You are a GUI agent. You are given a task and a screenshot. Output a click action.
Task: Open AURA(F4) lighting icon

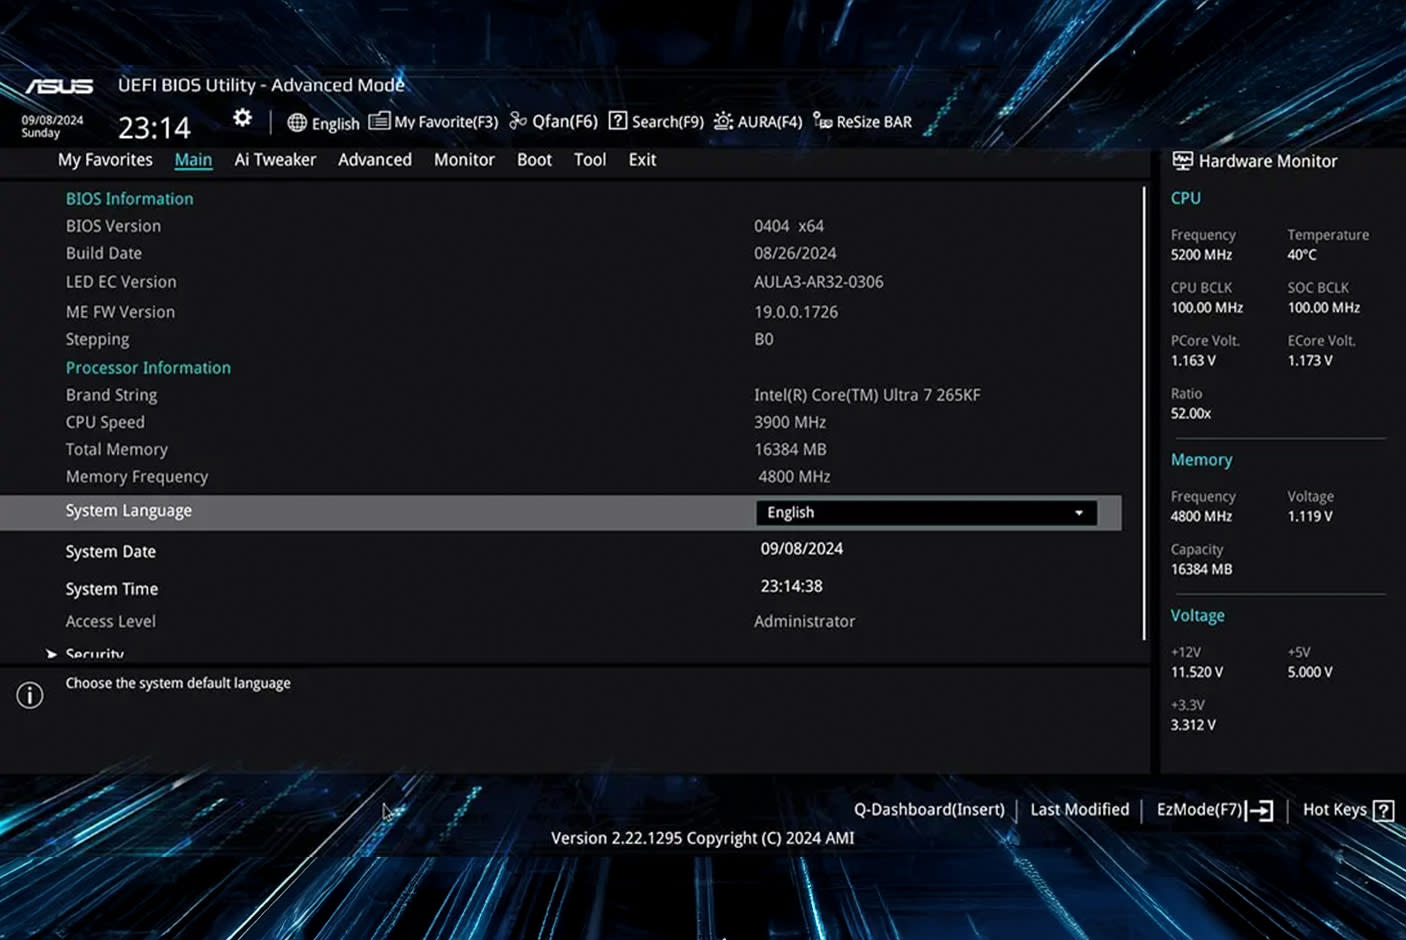tap(723, 121)
